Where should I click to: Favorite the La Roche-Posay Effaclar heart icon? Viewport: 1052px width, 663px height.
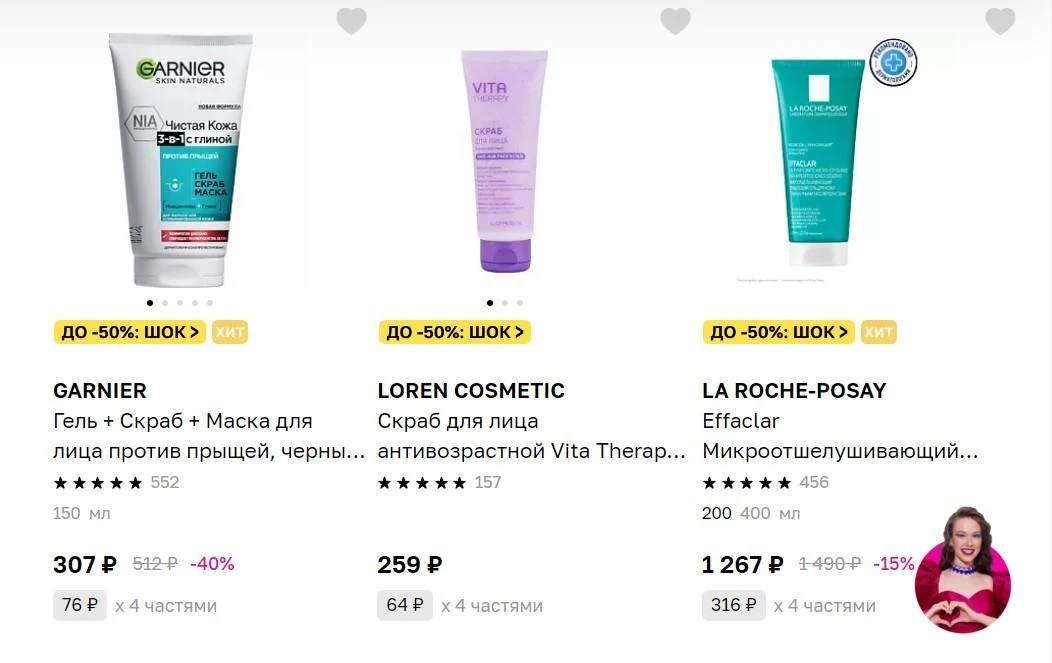pyautogui.click(x=1000, y=21)
